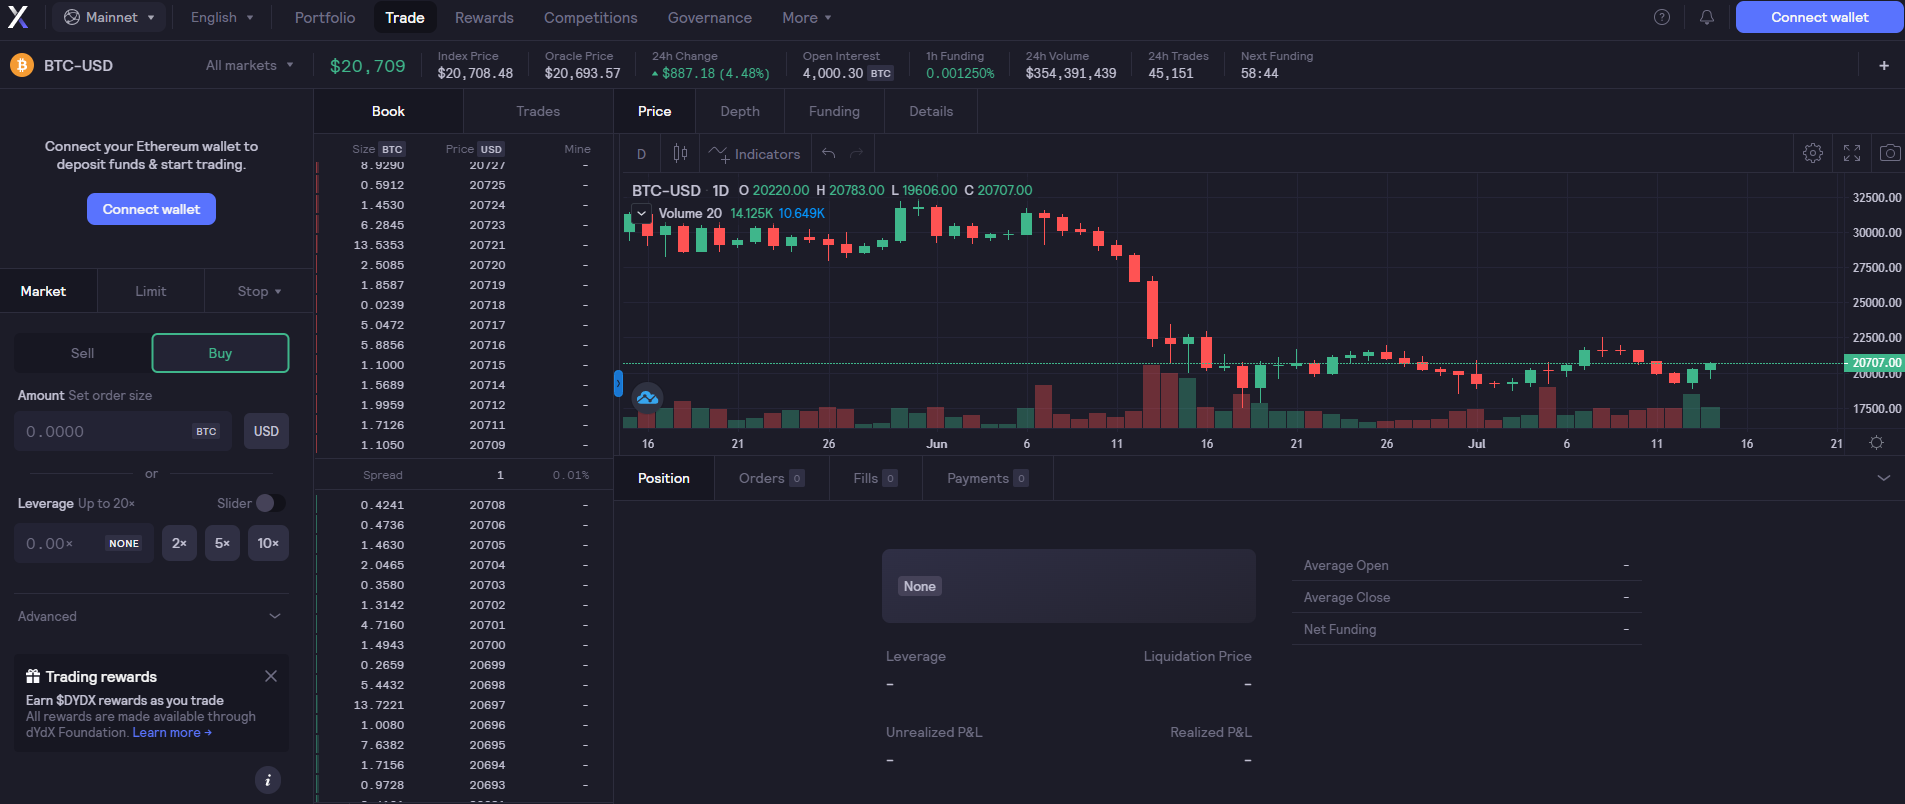Open the notifications bell
The height and width of the screenshot is (804, 1905).
[1707, 17]
